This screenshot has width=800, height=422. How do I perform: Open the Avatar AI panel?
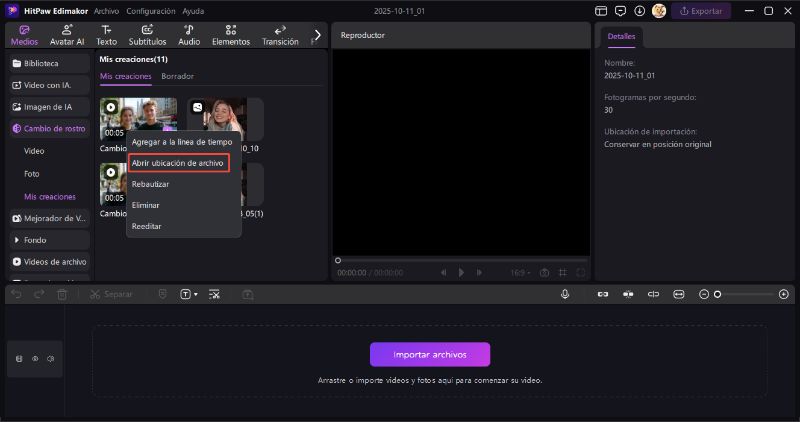pyautogui.click(x=67, y=35)
